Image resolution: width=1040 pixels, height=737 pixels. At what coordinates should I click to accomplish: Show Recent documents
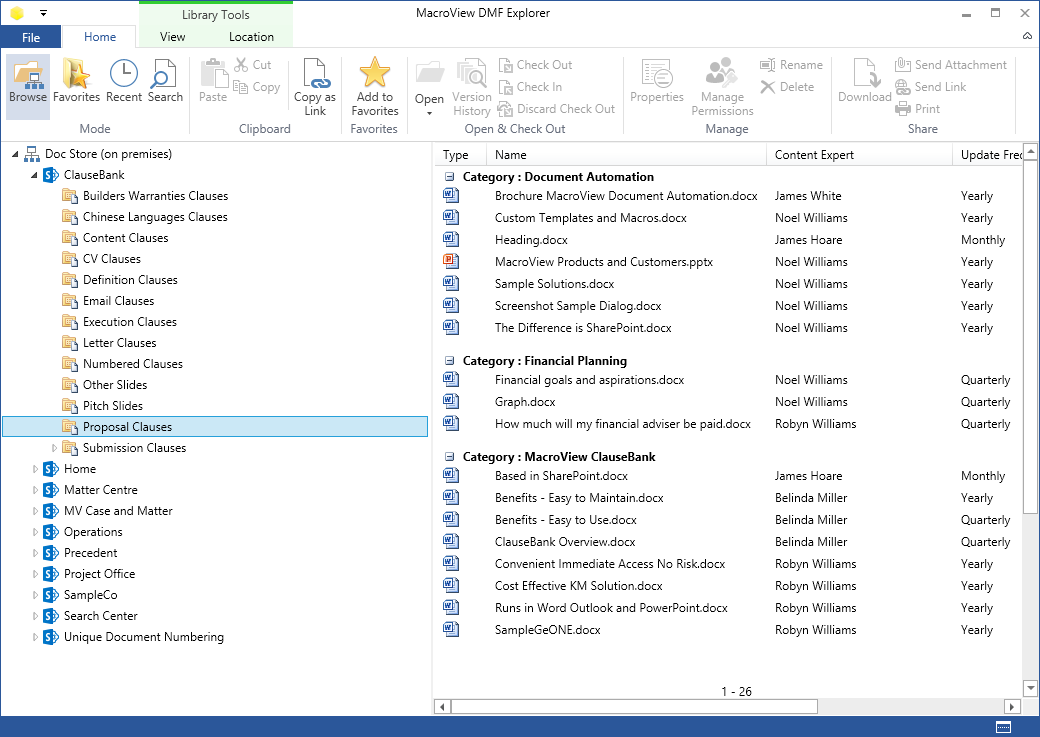[x=123, y=81]
